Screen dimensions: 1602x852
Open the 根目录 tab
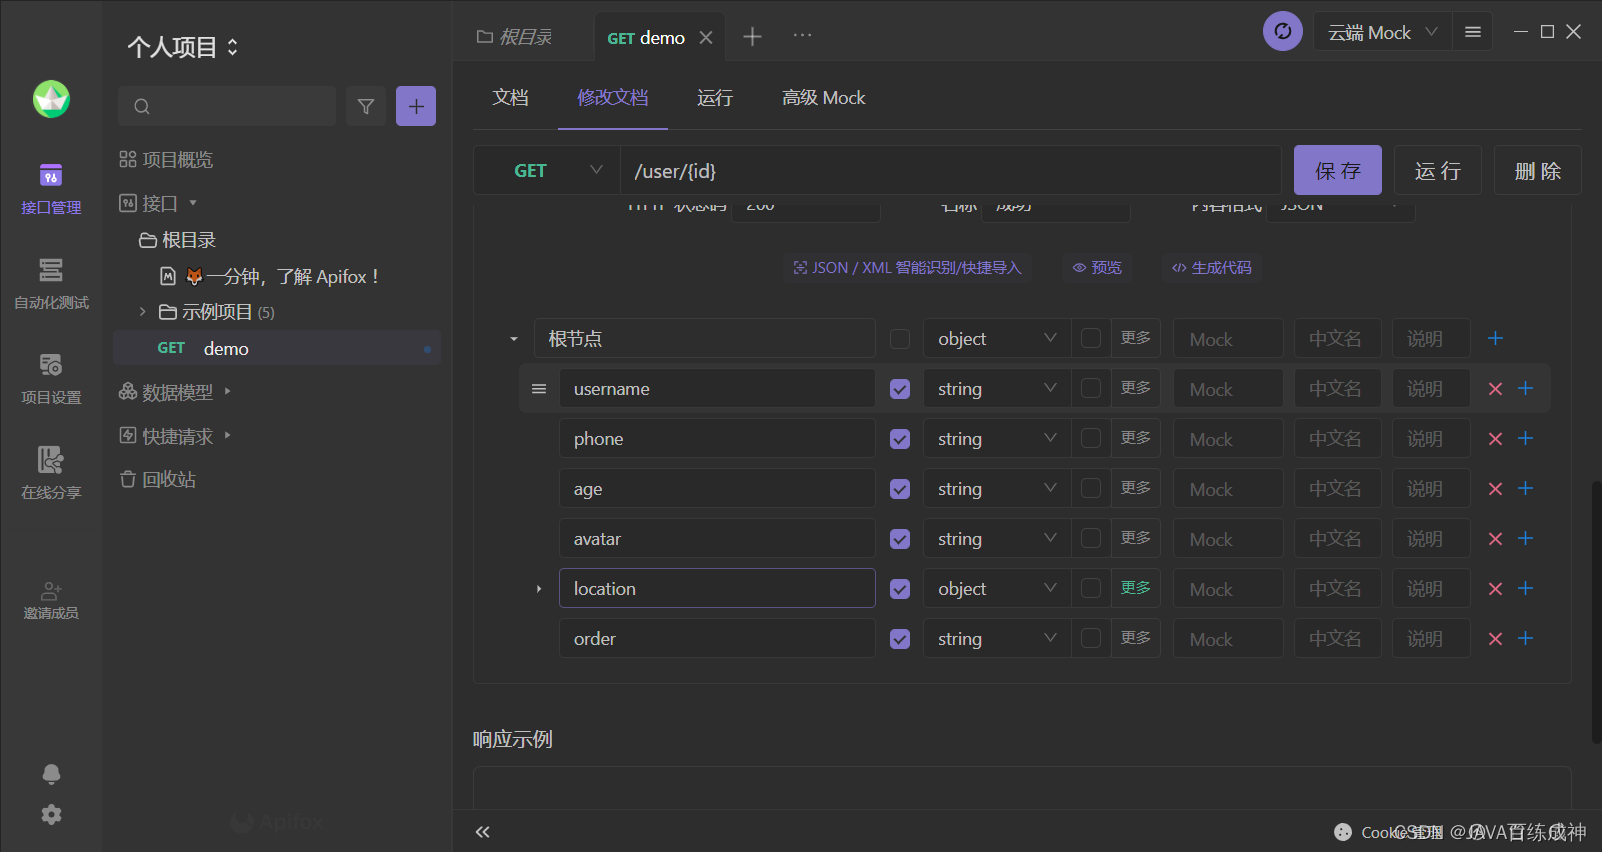(515, 37)
